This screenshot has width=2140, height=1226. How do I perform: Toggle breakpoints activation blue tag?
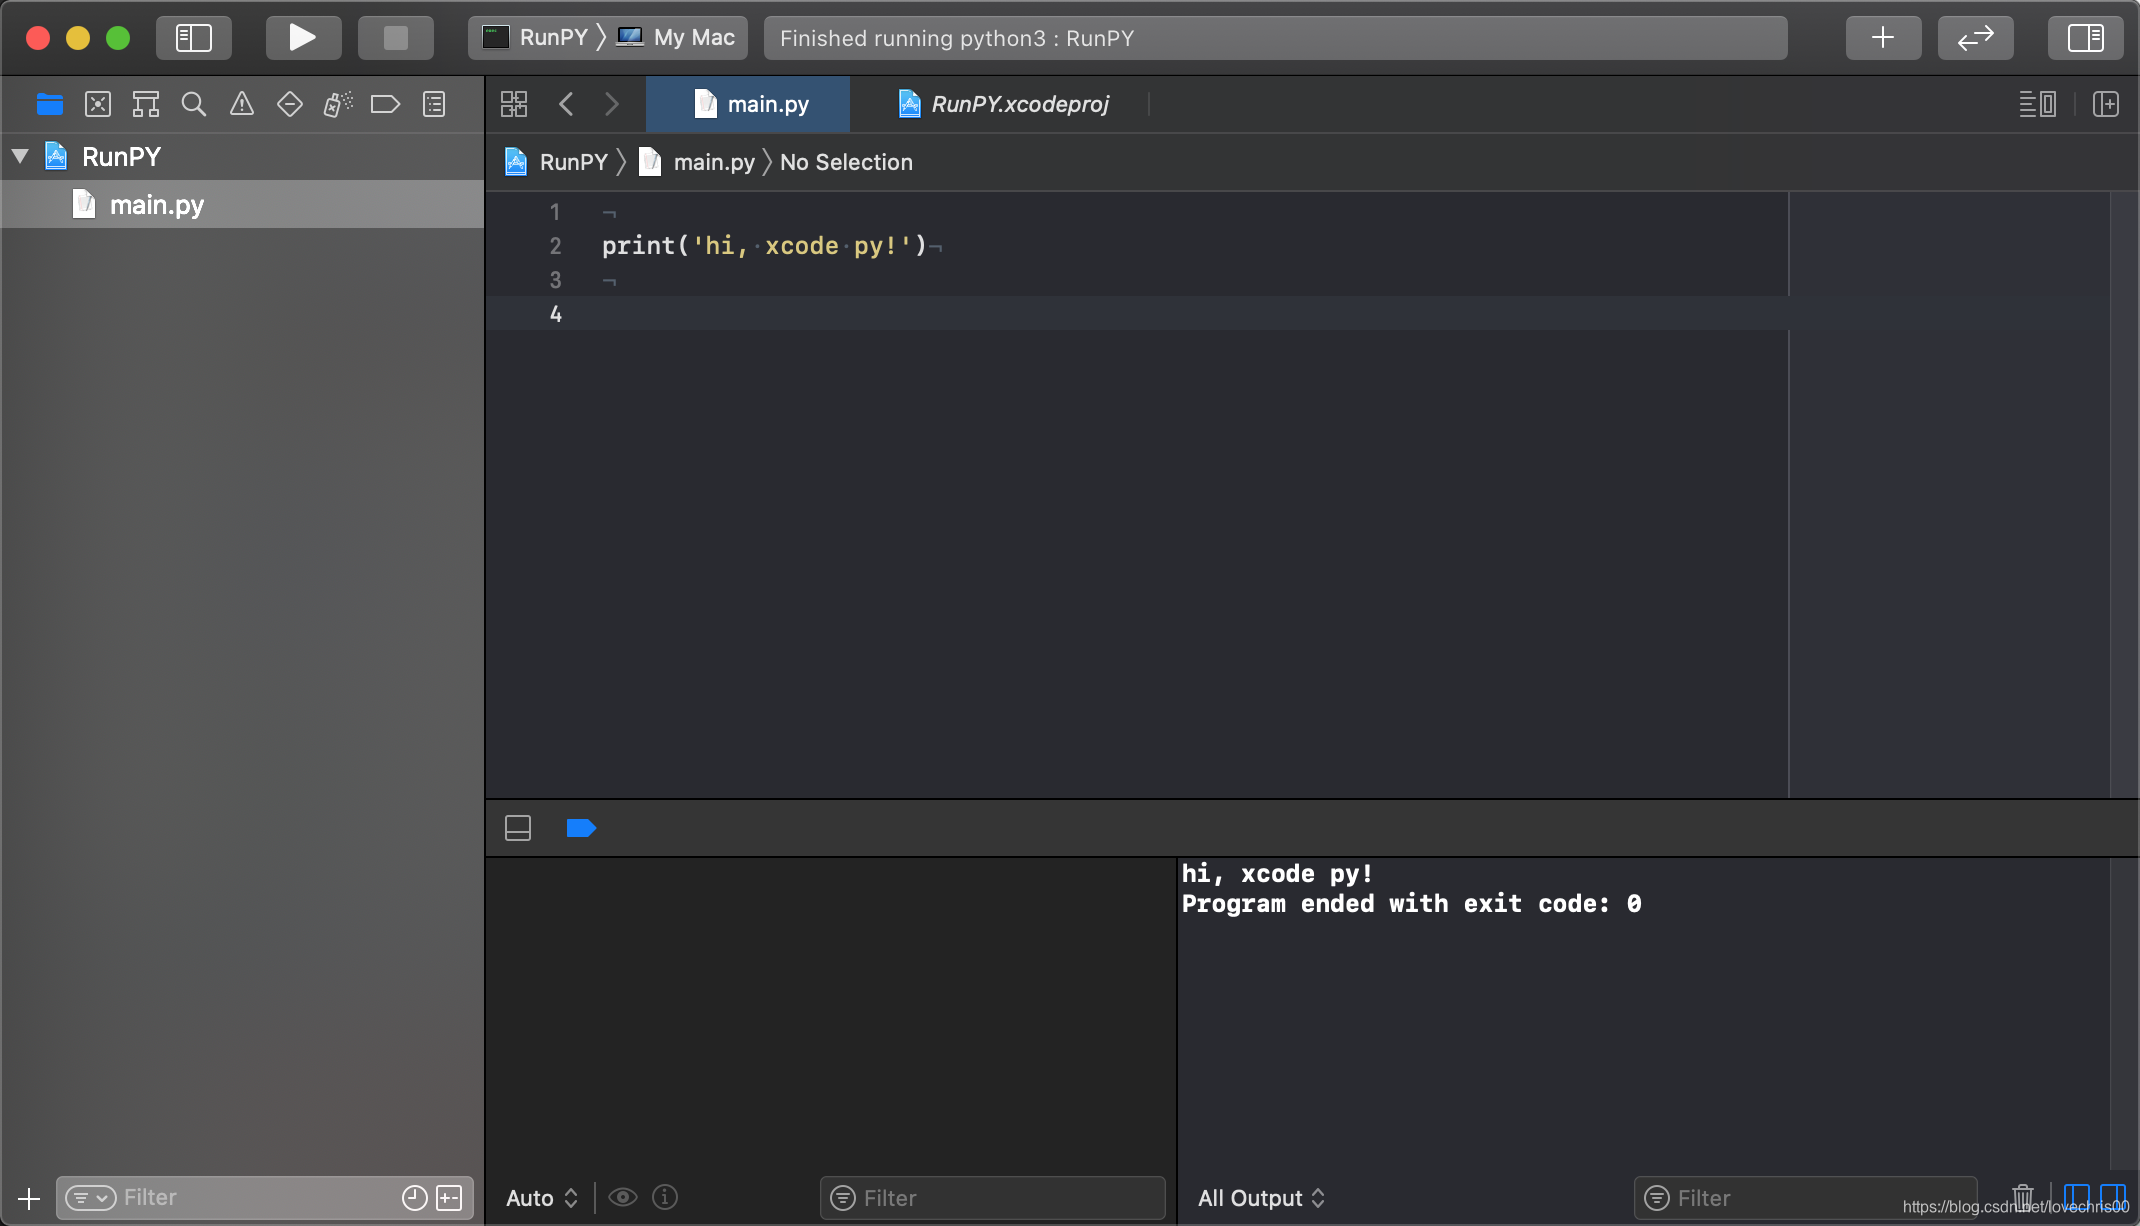[581, 828]
